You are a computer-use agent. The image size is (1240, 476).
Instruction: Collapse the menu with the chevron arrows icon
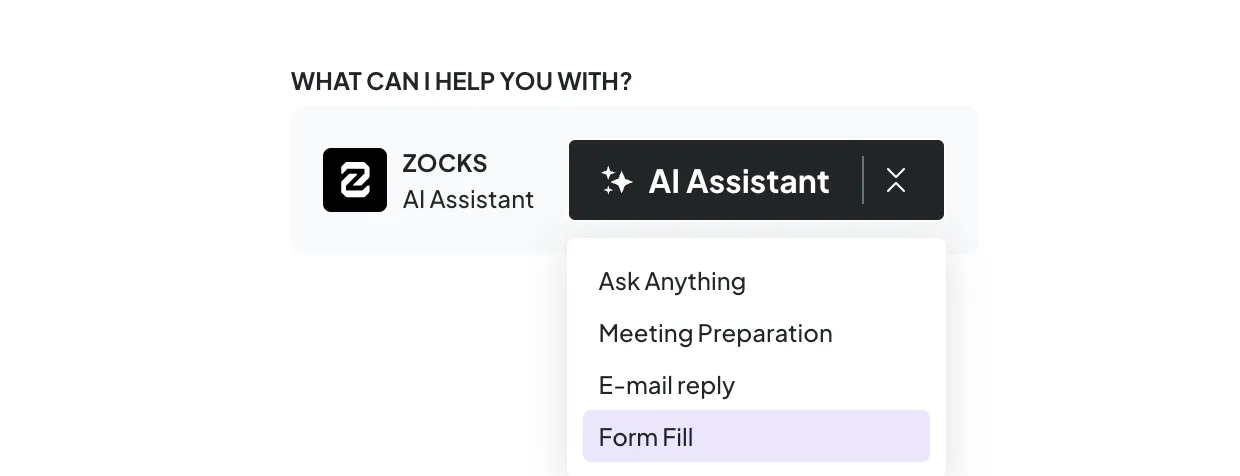point(896,180)
